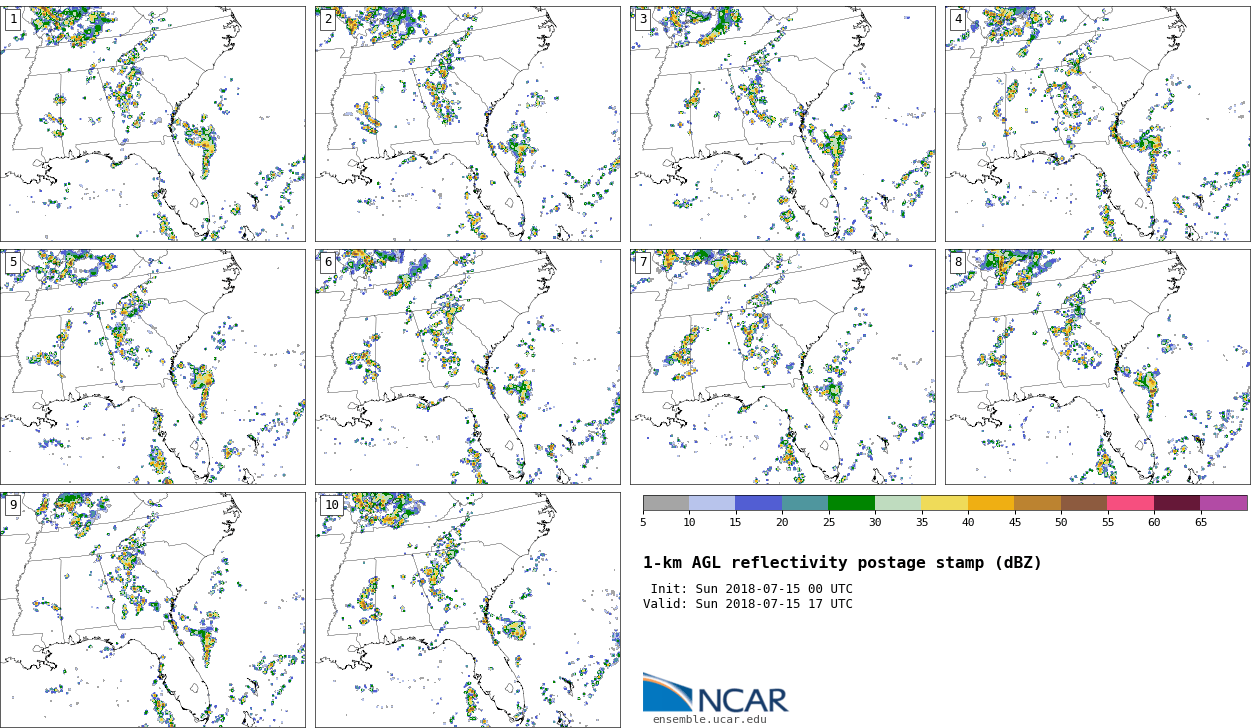
Task: Pick the gray 5–10 dBZ swatch
Action: (666, 503)
